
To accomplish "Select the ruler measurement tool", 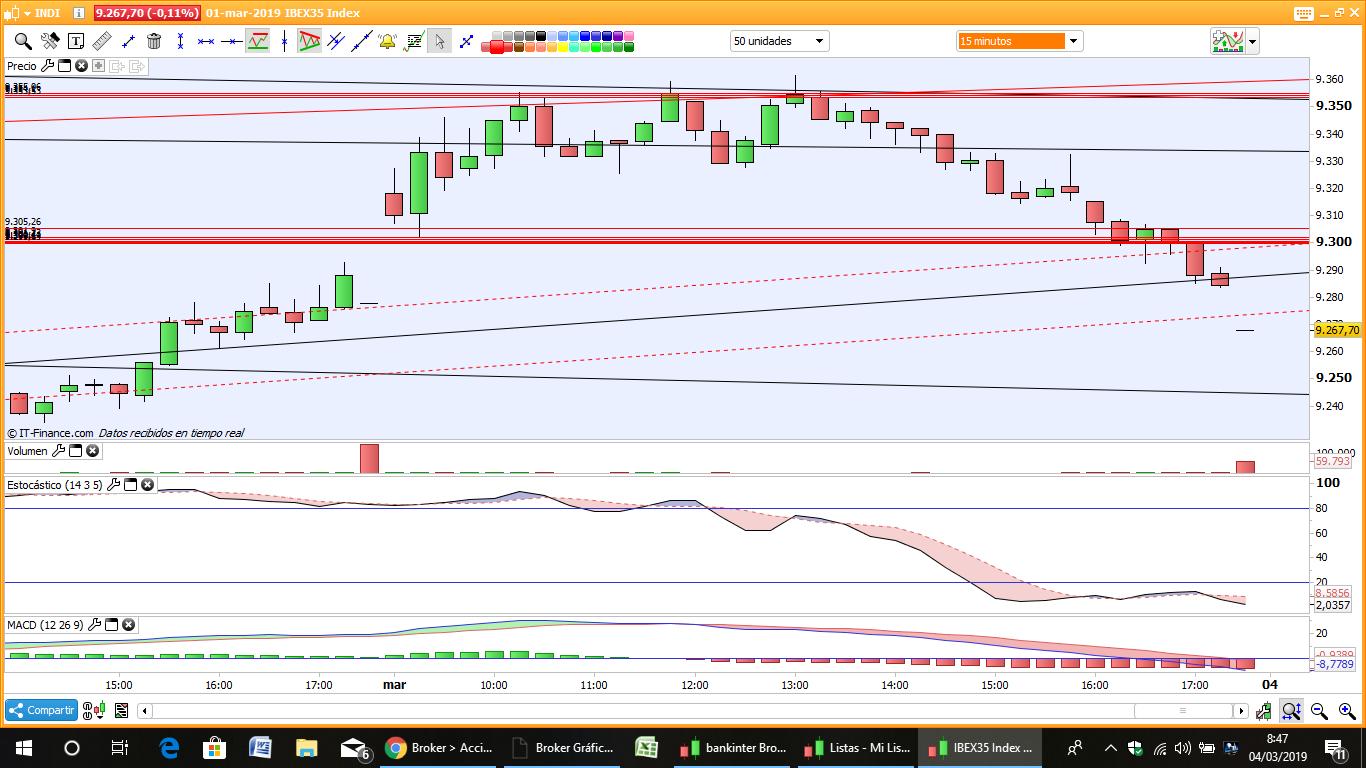I will coord(102,41).
